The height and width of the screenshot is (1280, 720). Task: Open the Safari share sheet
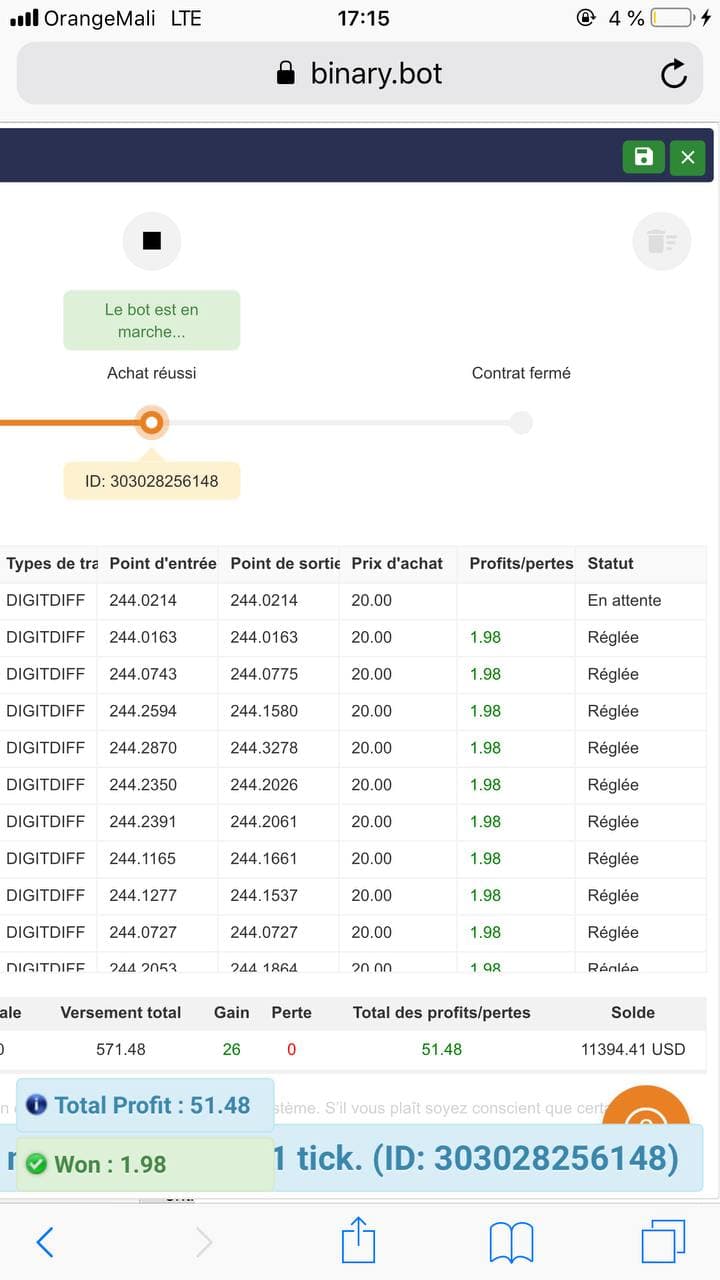tap(358, 1241)
